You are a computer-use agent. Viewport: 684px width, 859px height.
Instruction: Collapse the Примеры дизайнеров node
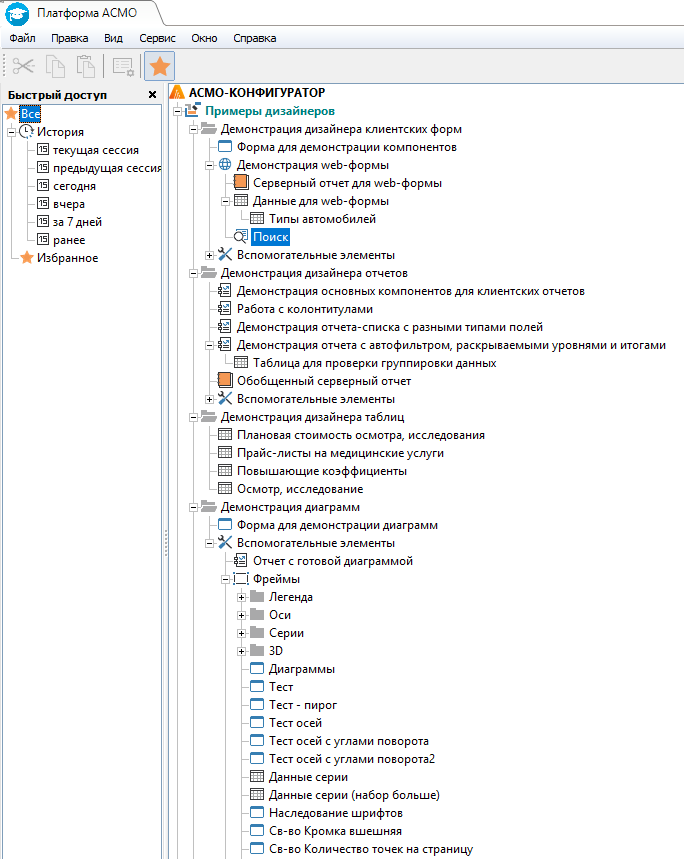coord(177,111)
